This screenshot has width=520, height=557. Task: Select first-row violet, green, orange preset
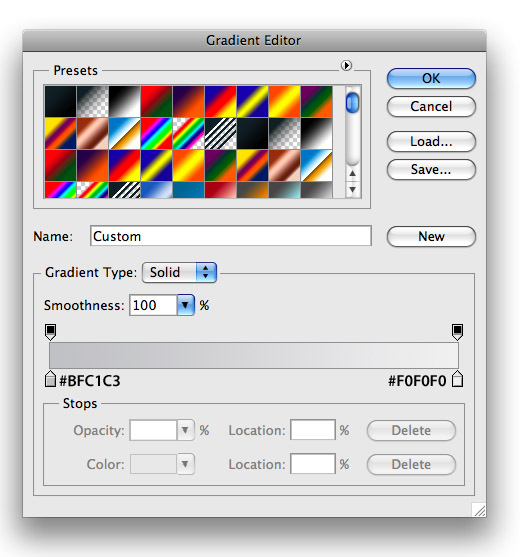316,102
